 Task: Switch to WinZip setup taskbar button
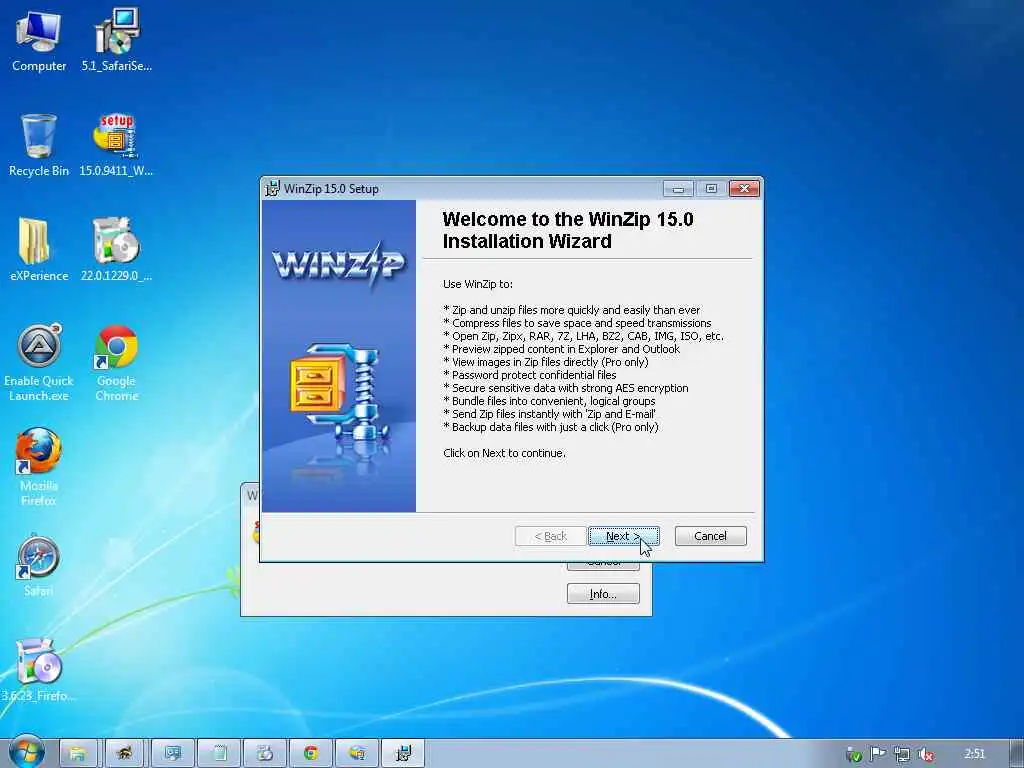pos(403,754)
